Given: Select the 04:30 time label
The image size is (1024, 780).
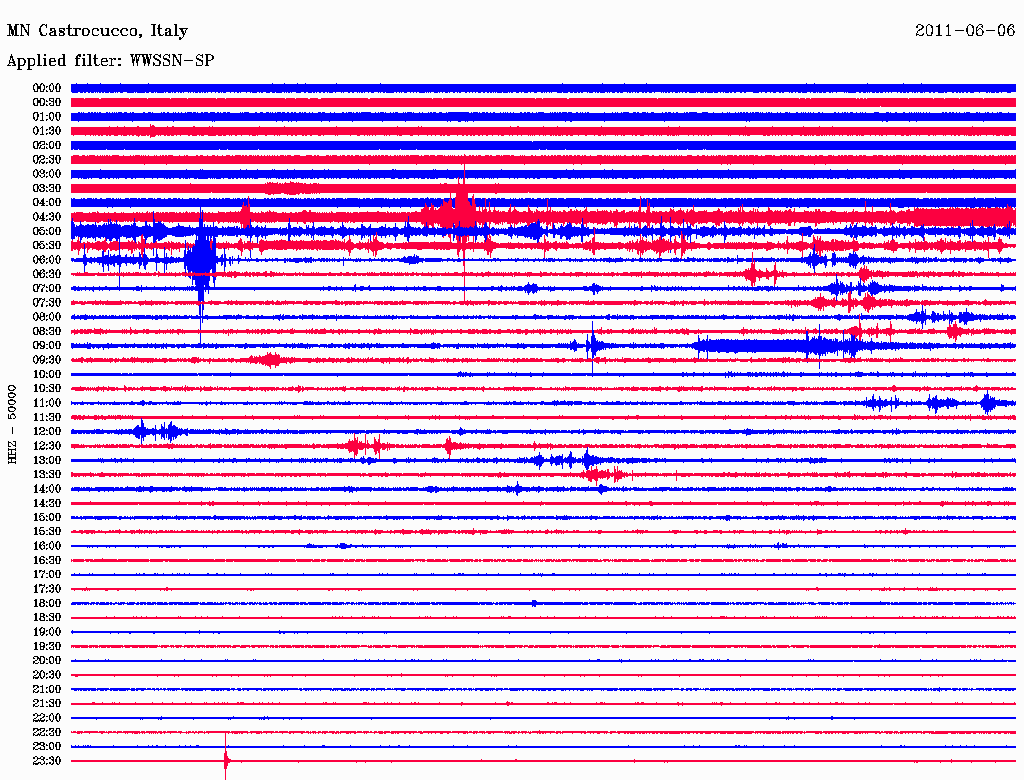Looking at the screenshot, I should click(x=47, y=217).
